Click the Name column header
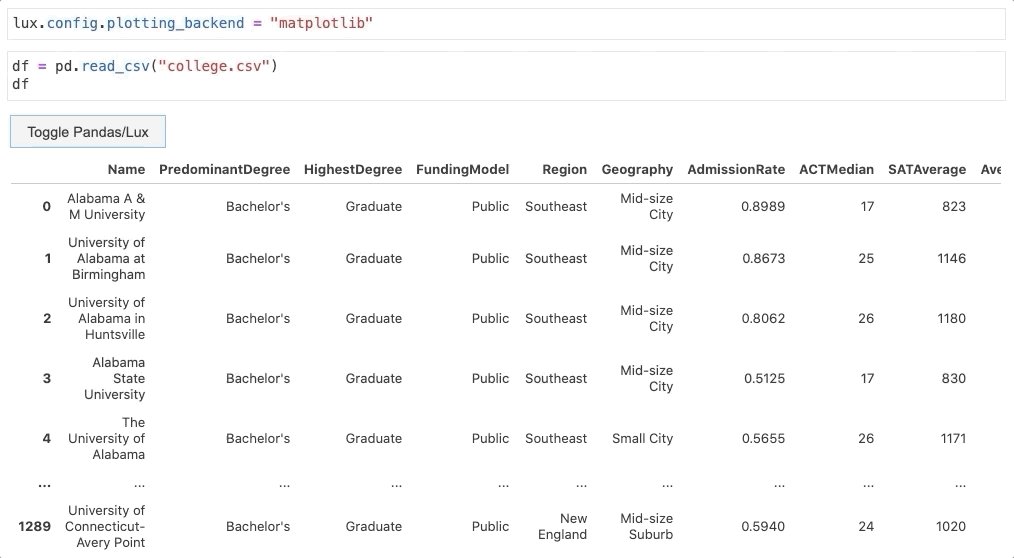Screen dimensions: 1014x558 [x=126, y=169]
